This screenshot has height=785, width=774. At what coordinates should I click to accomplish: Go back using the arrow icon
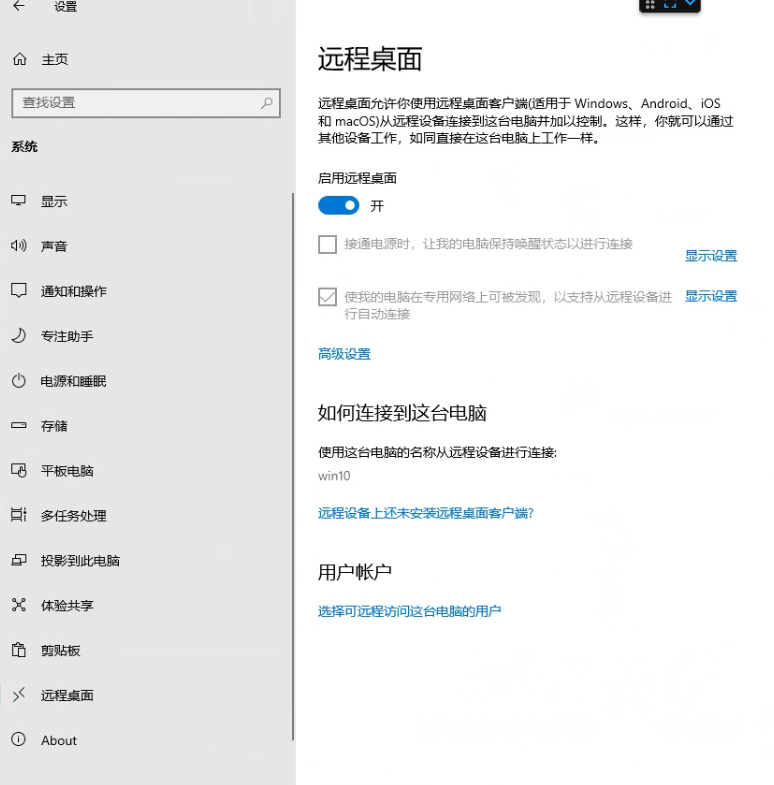pyautogui.click(x=19, y=6)
